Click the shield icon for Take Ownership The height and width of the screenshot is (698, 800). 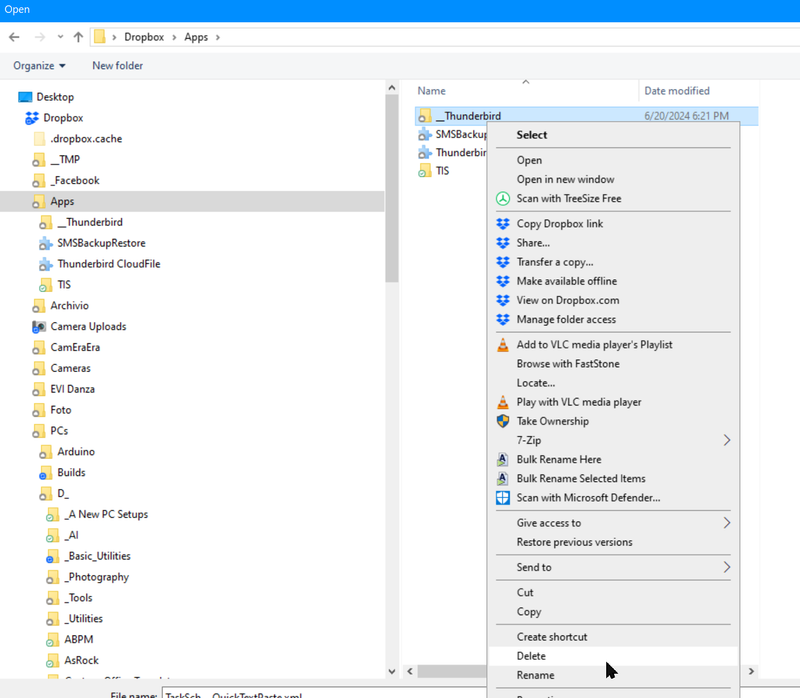tap(503, 422)
